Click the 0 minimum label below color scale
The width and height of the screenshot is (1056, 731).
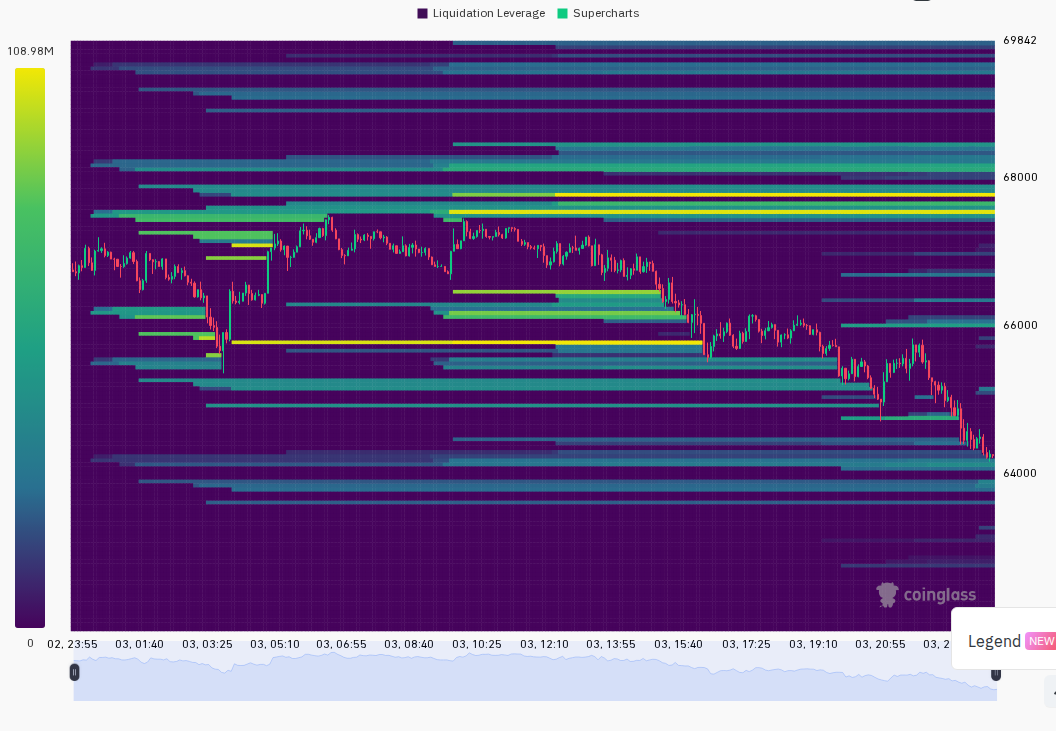(30, 643)
